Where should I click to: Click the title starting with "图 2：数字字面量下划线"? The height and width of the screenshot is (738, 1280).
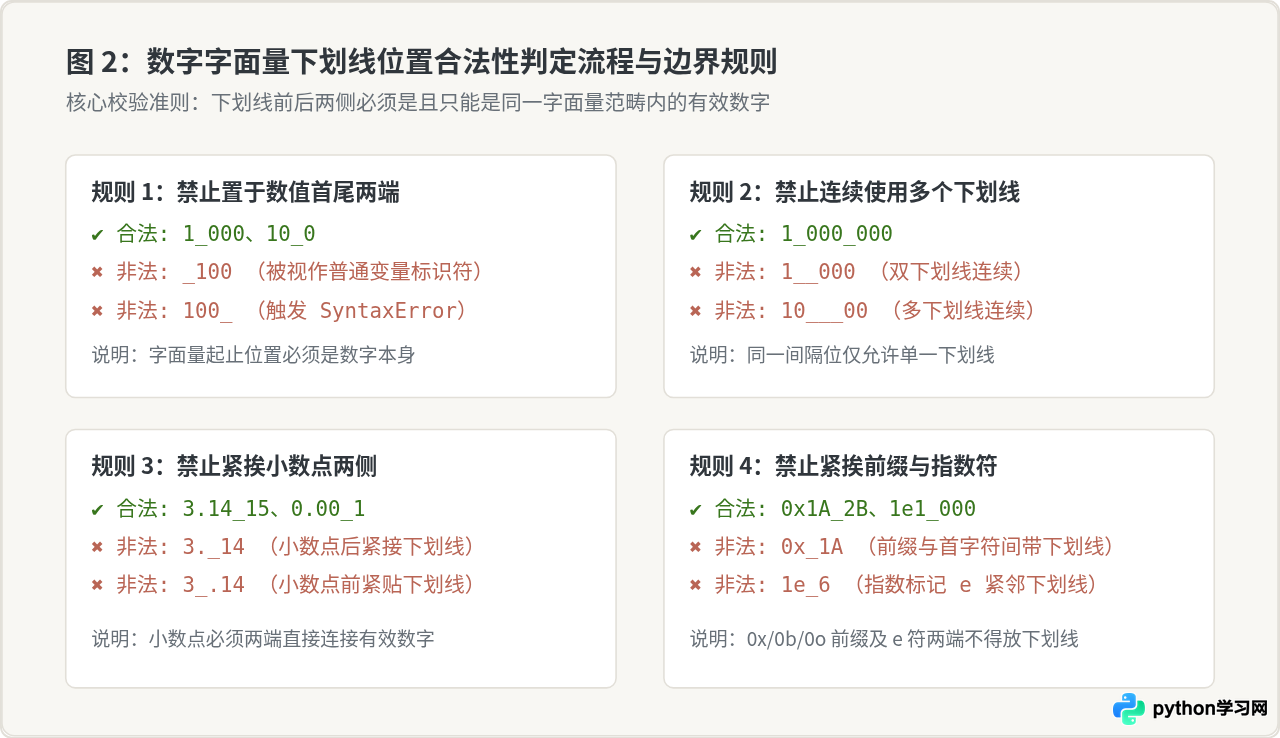click(x=421, y=62)
